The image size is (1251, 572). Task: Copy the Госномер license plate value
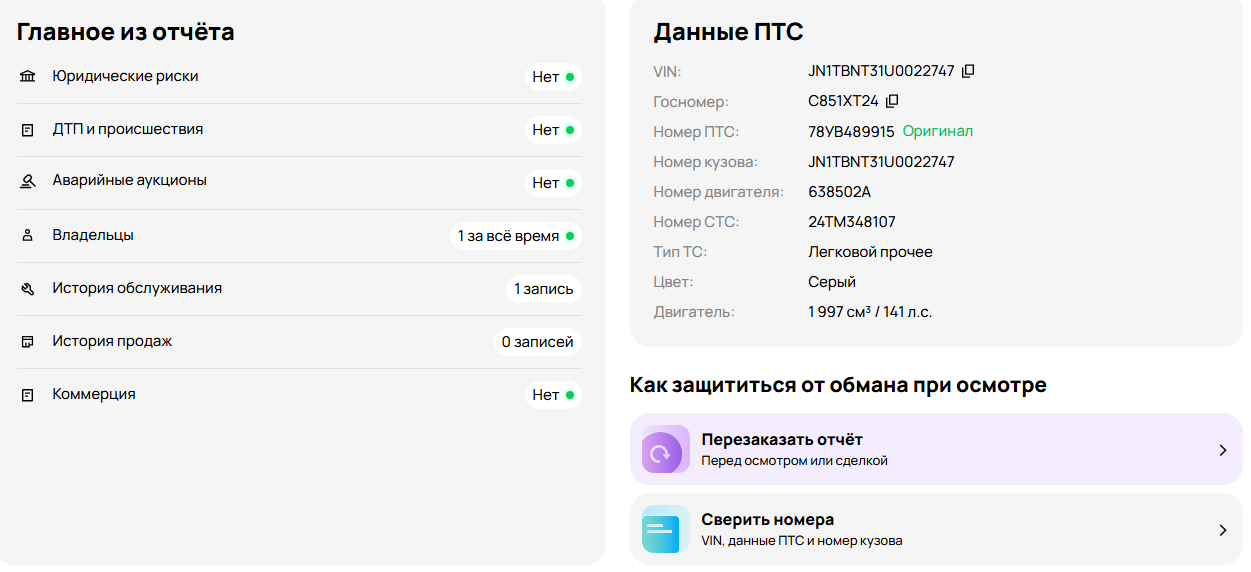[892, 101]
